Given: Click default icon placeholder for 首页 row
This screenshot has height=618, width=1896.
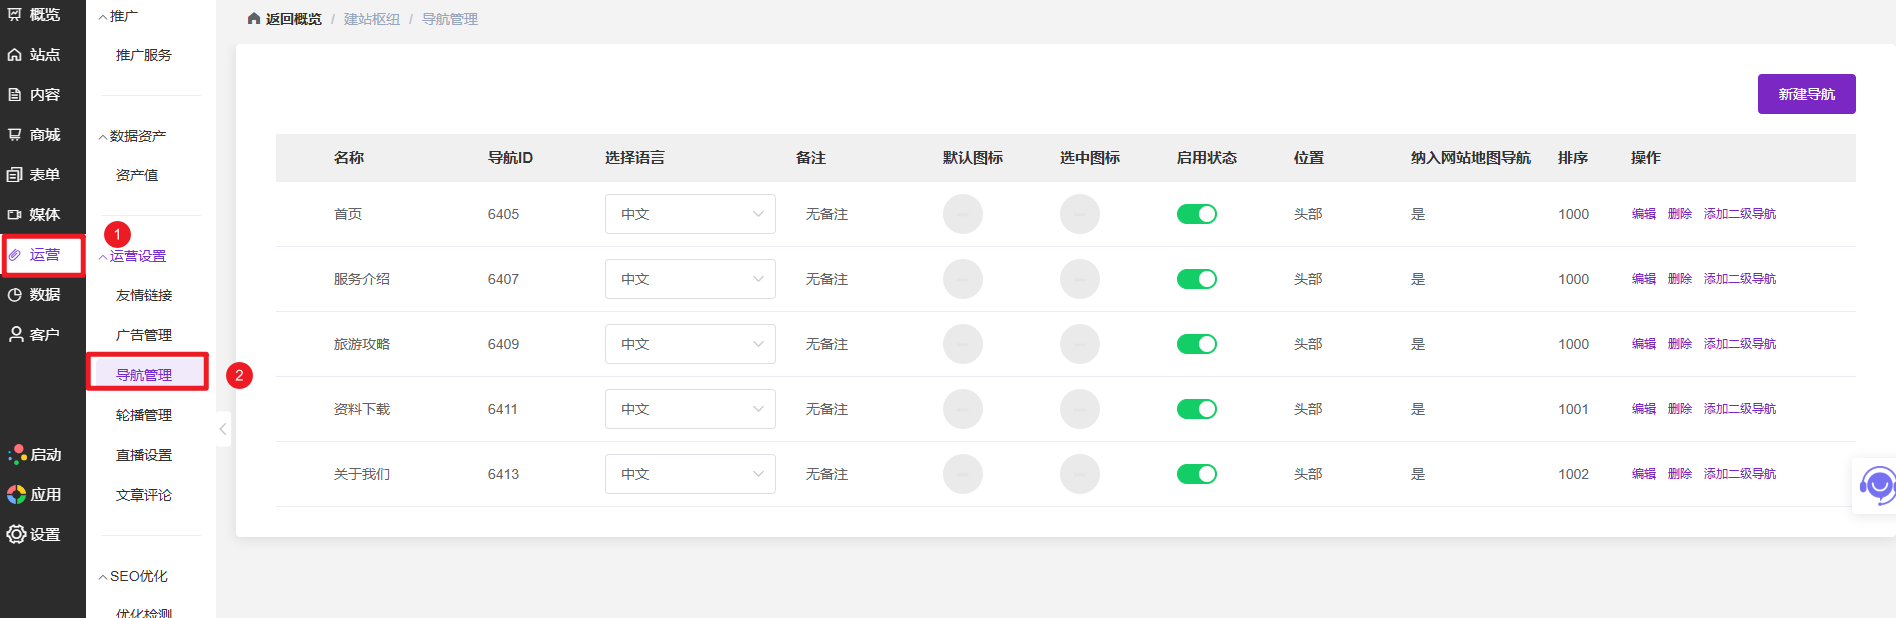Looking at the screenshot, I should coord(962,214).
